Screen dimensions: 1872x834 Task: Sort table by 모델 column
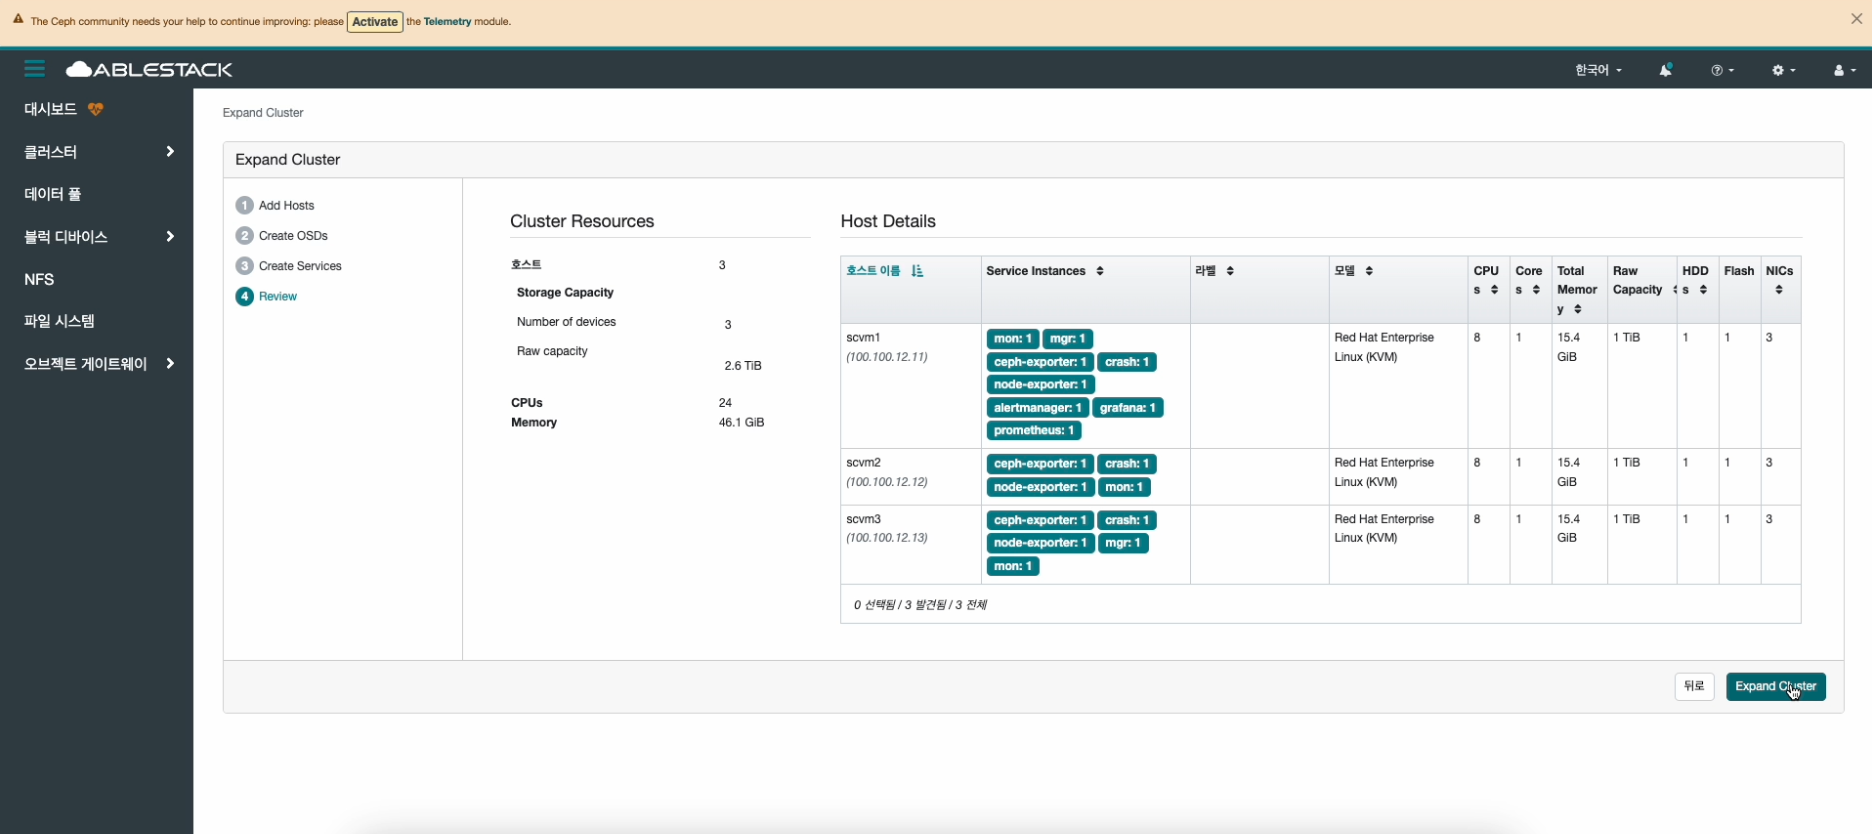[x=1353, y=271]
